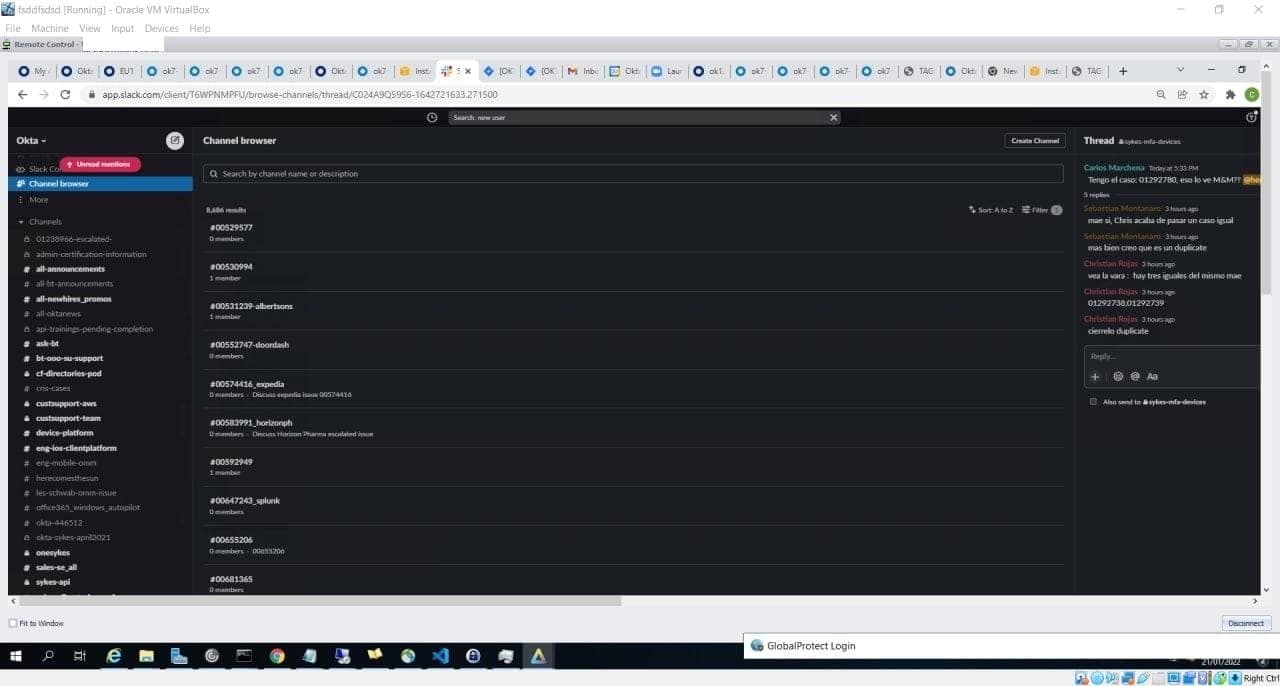Viewport: 1280px width, 686px height.
Task: Enable the Fit to Window checkbox
Action: 12,623
